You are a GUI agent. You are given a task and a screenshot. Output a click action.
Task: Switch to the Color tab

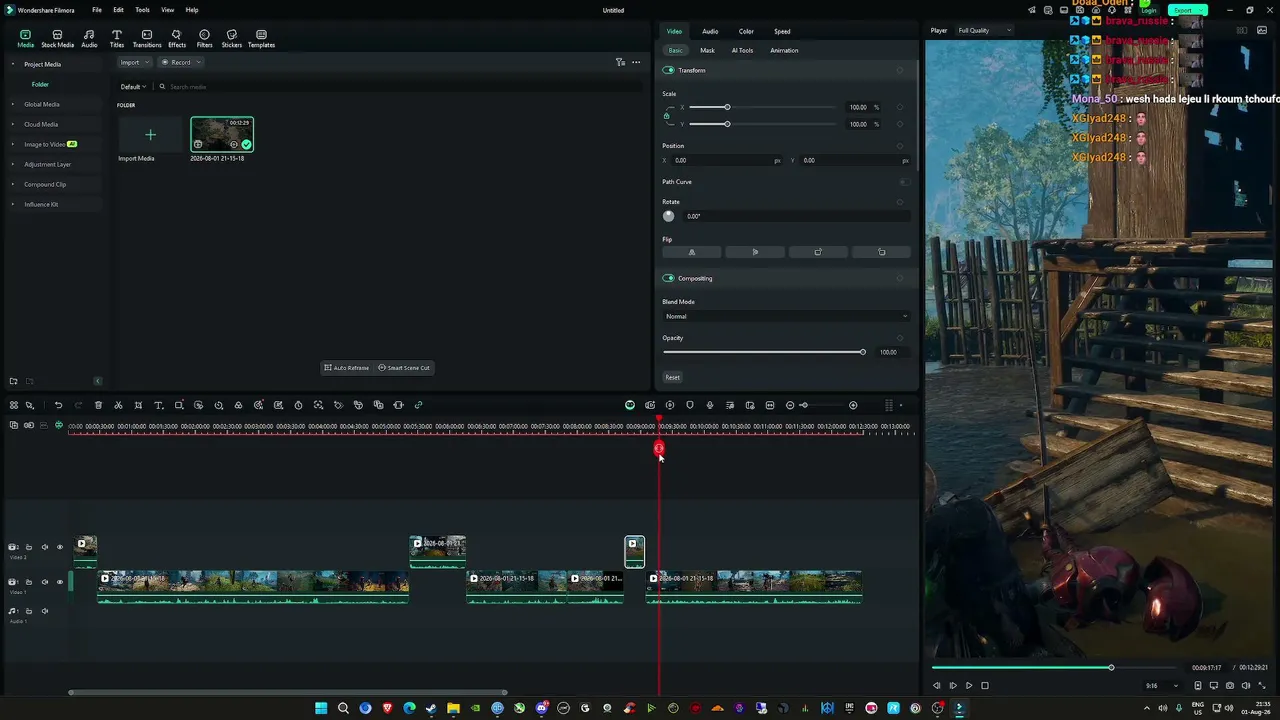746,31
